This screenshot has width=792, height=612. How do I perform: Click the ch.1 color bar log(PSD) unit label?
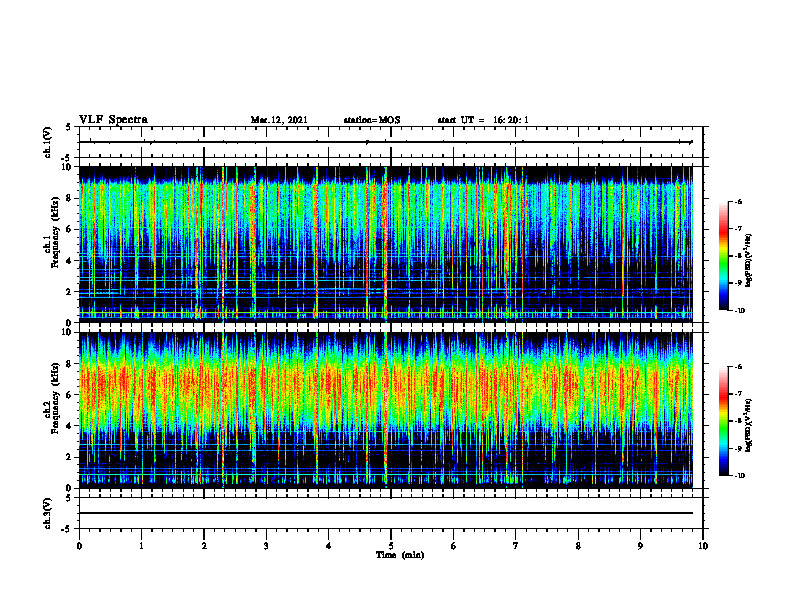point(749,261)
